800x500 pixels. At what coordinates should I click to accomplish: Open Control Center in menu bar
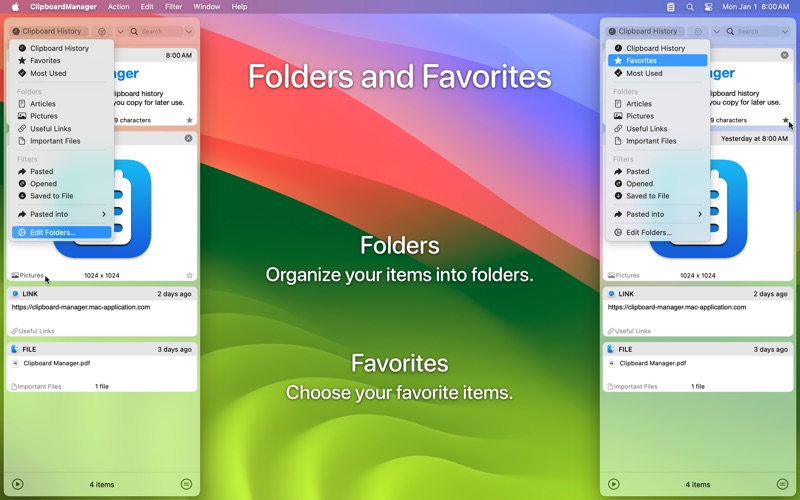pos(709,7)
